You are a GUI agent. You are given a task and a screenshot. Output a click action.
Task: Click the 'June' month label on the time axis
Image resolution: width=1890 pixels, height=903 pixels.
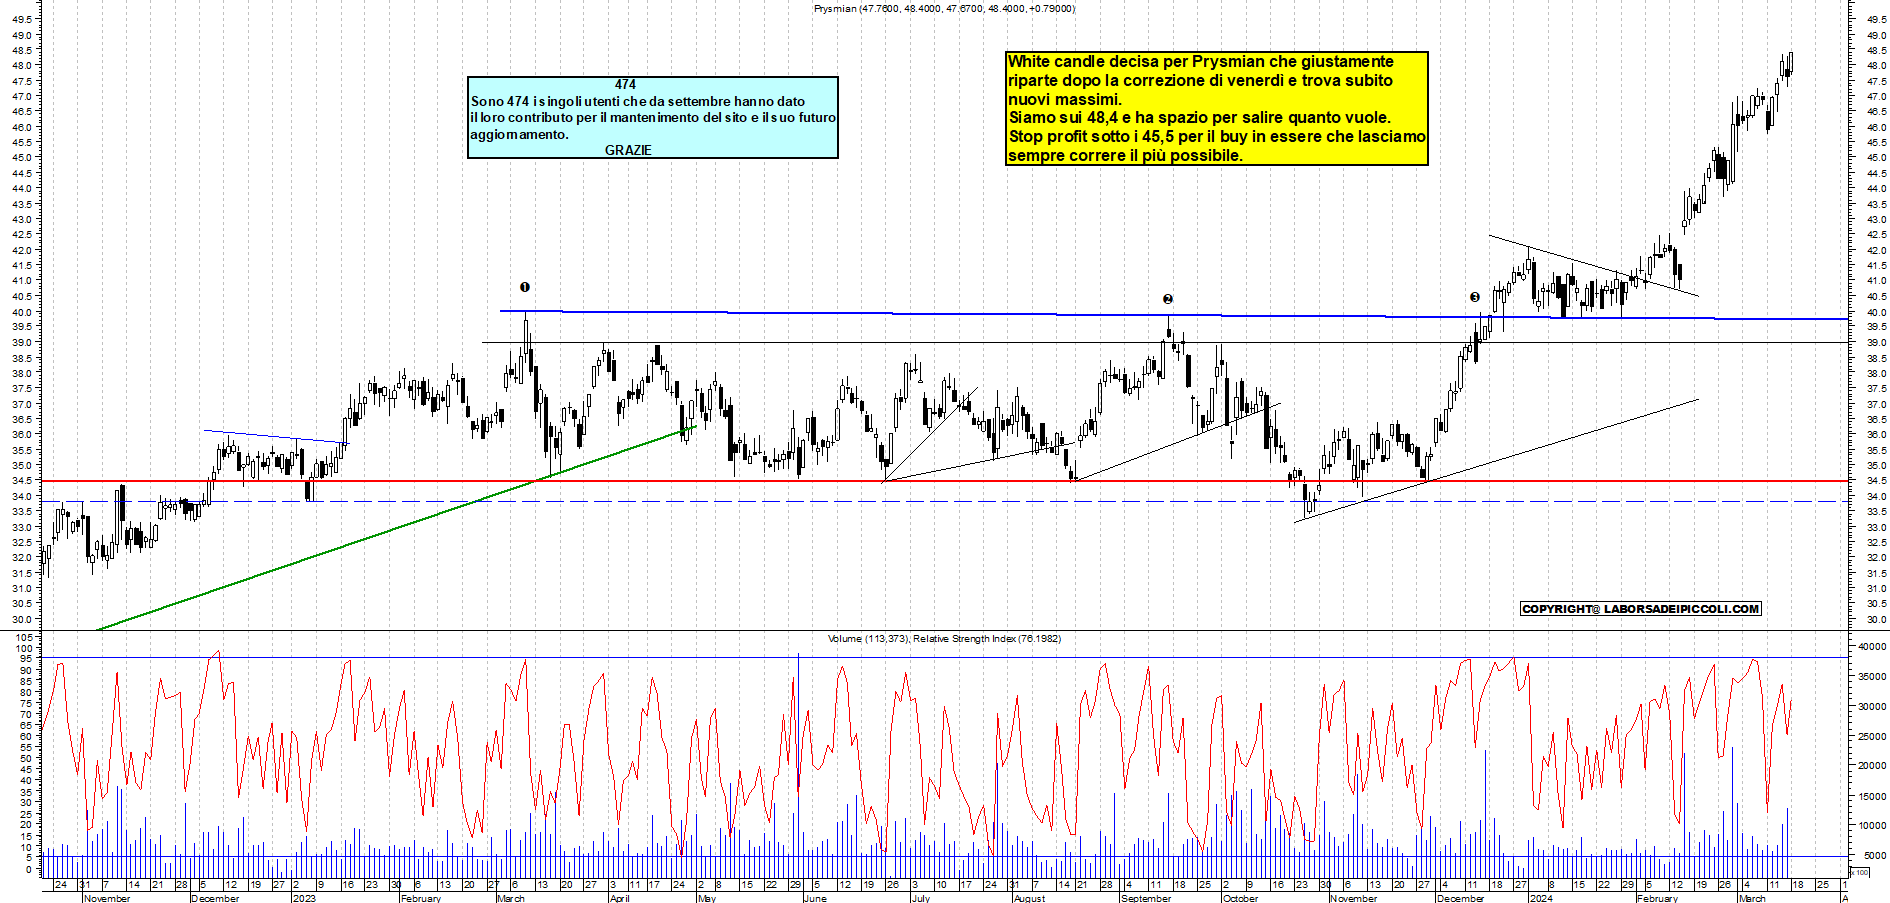[815, 898]
